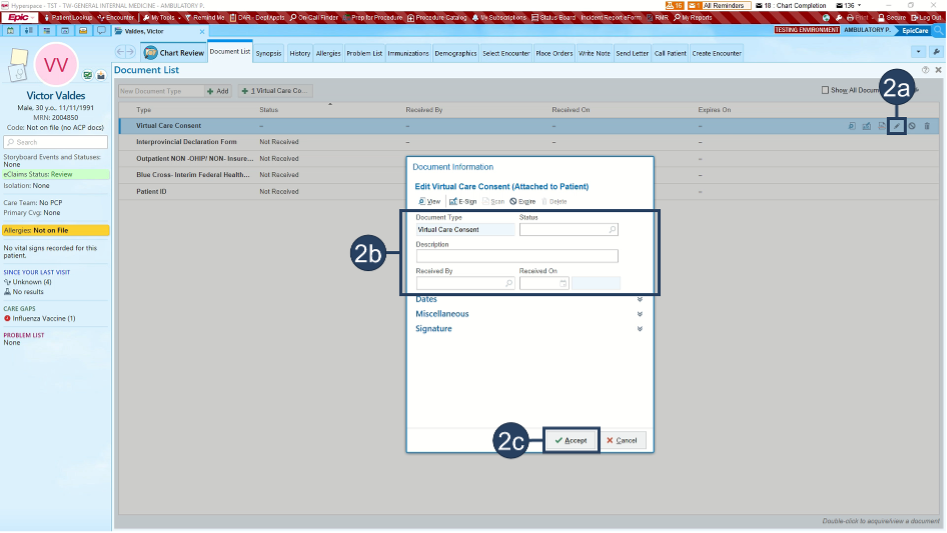Open the calendar picker in Received On field
947x533 pixels.
pos(563,284)
